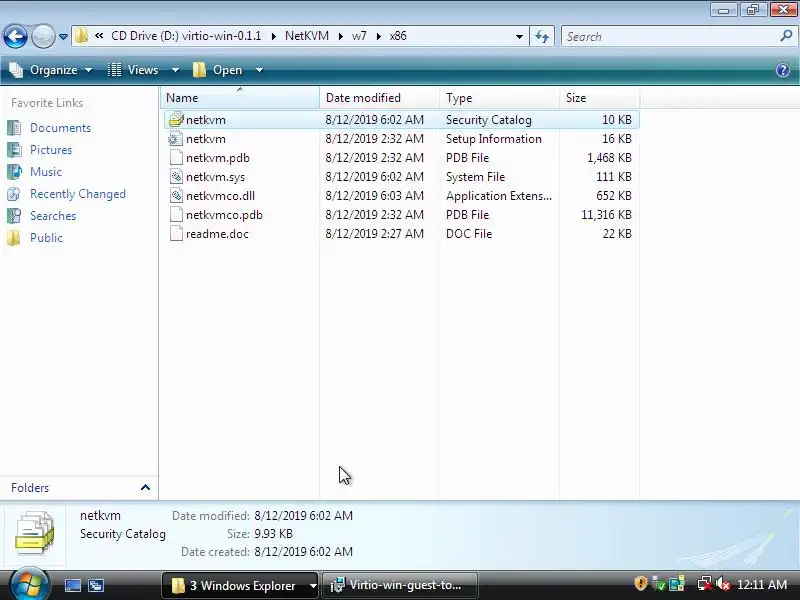The image size is (800, 600).
Task: Open Documents in Favorite Links
Action: click(60, 128)
